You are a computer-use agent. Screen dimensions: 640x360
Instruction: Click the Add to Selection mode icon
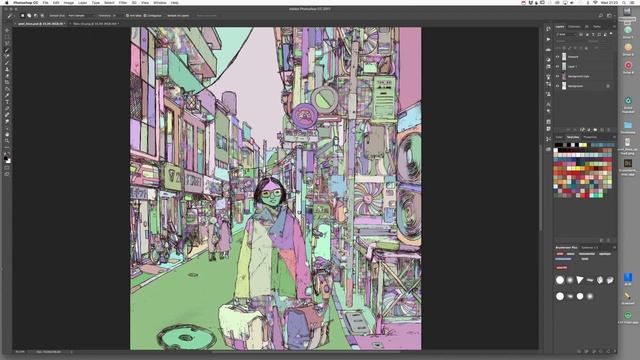point(29,16)
